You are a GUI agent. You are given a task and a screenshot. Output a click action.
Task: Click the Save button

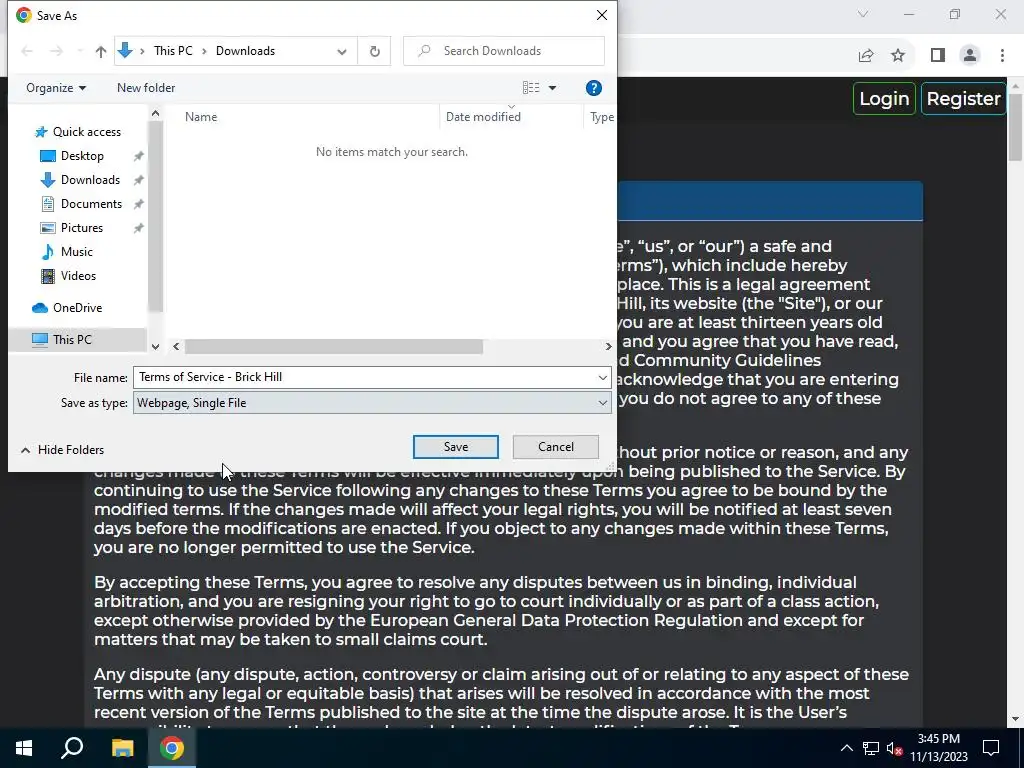tap(456, 447)
